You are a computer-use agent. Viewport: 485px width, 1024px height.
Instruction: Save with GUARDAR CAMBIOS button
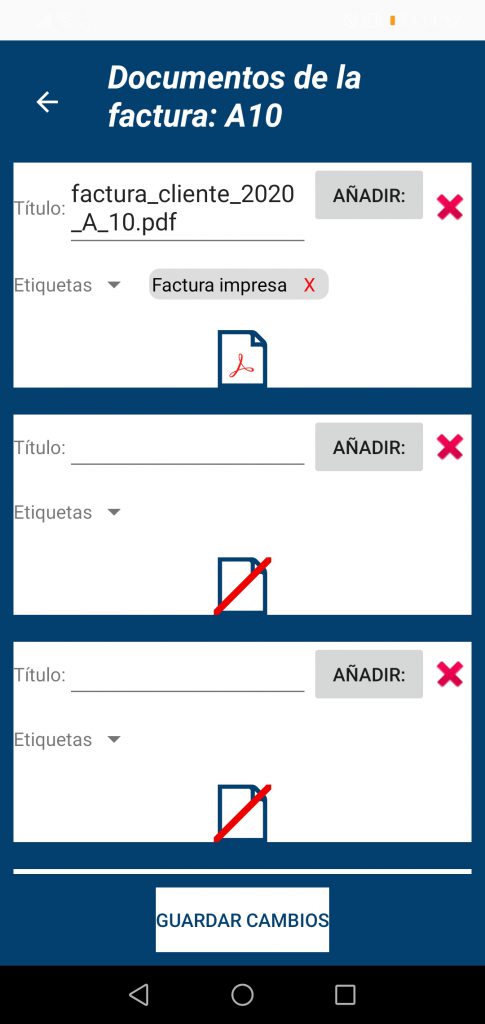point(242,920)
